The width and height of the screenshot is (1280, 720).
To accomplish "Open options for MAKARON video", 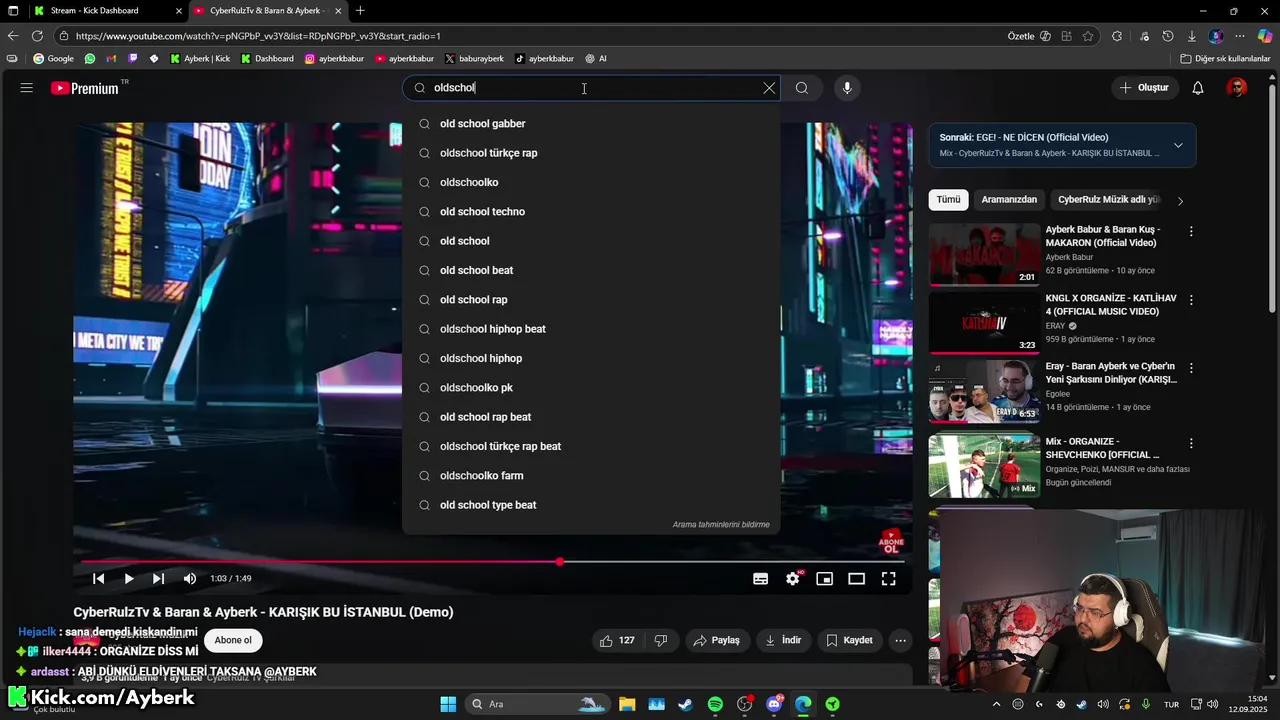I will pos(1191,232).
